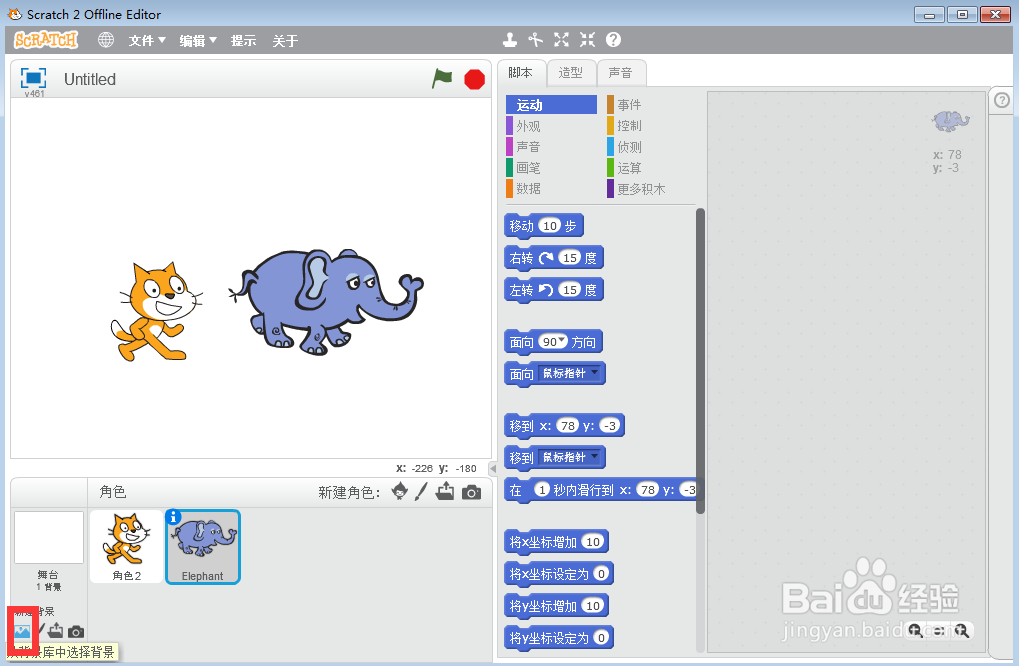The width and height of the screenshot is (1019, 666).
Task: Select the shrink sprite tool
Action: click(x=587, y=40)
